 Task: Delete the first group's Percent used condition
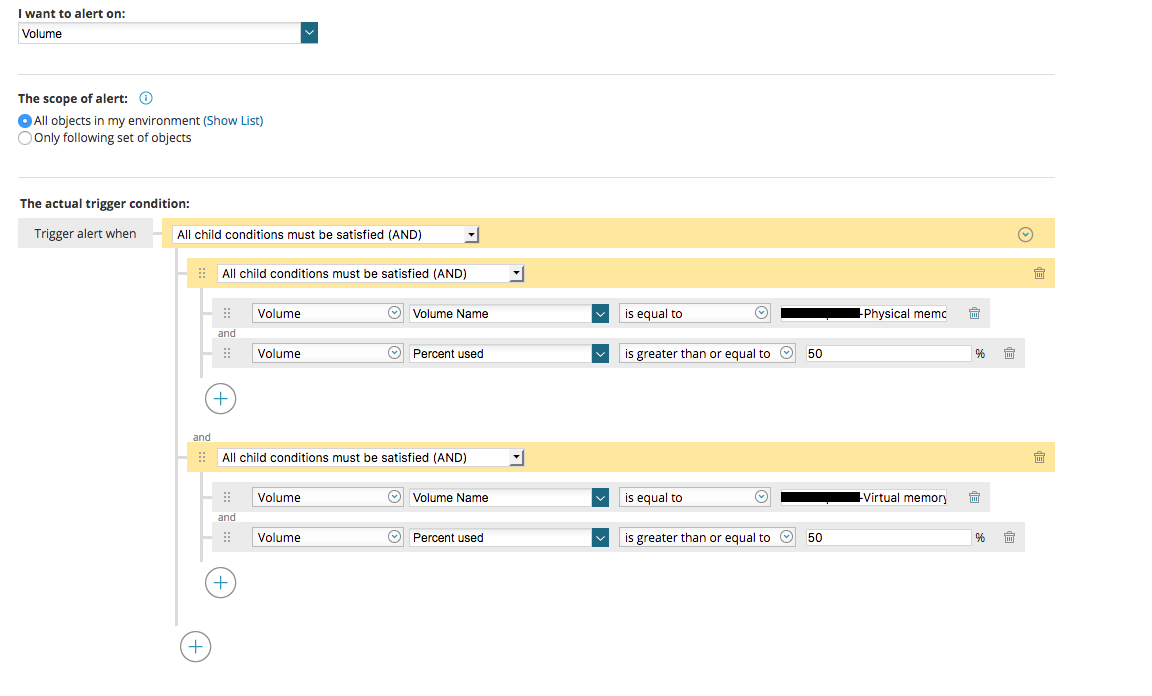(x=1009, y=354)
